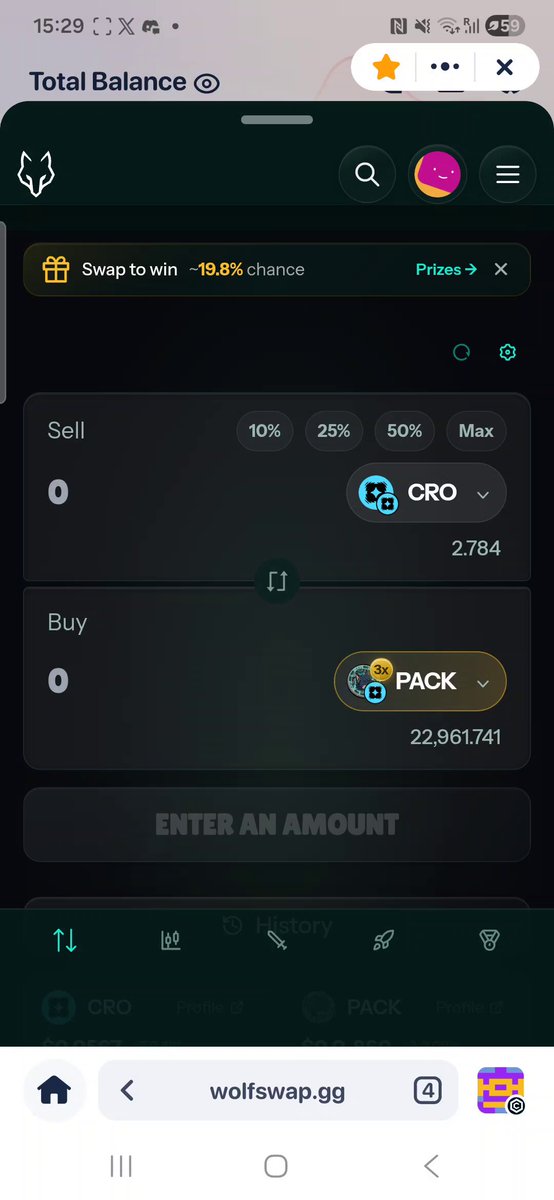Open the Prizes link

[446, 269]
